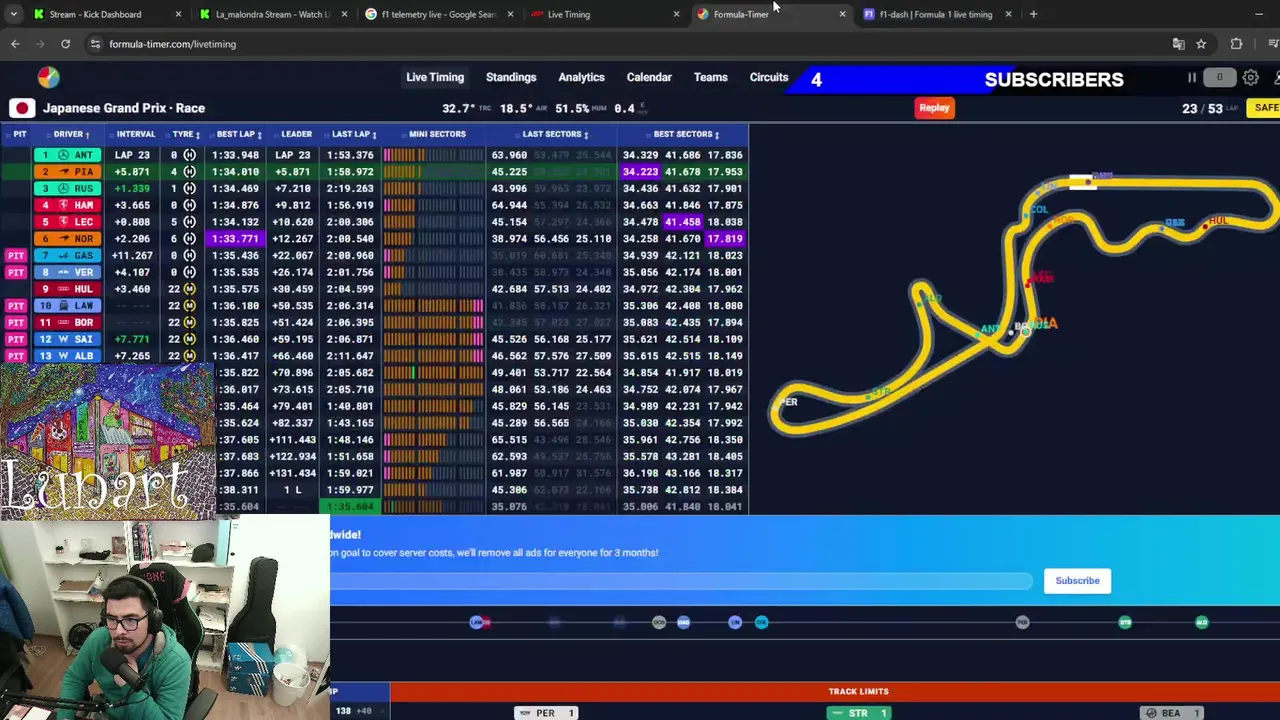Select the NOR driver row badge
This screenshot has height=720, width=1280.
(67, 239)
